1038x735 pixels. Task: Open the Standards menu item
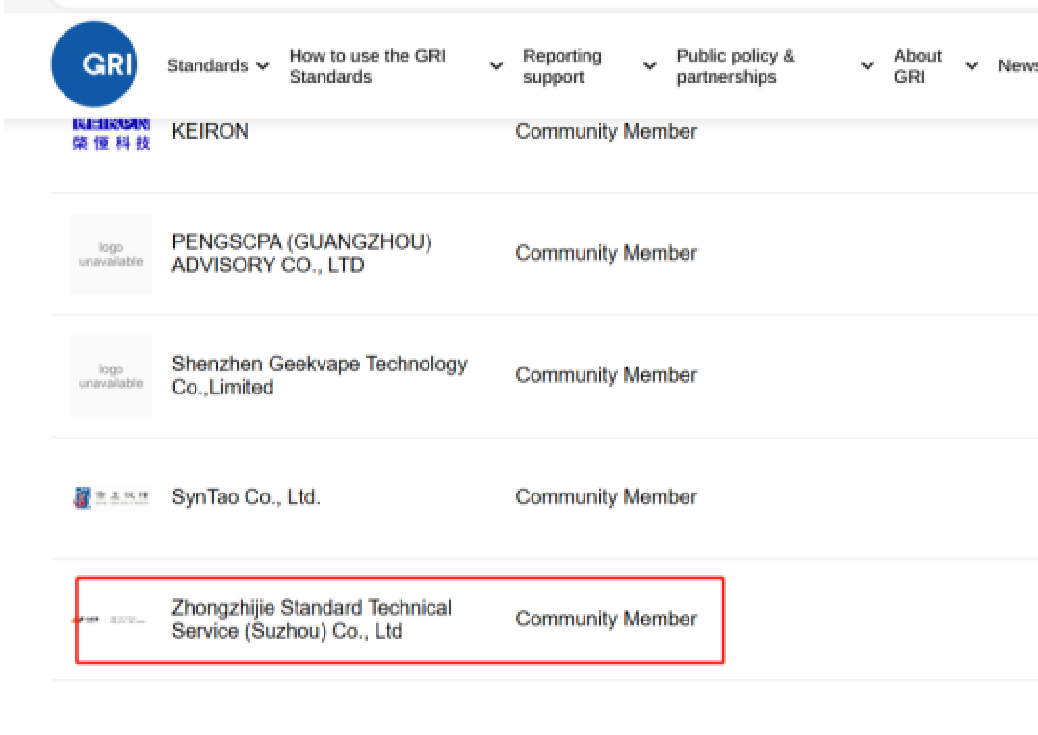pyautogui.click(x=207, y=66)
